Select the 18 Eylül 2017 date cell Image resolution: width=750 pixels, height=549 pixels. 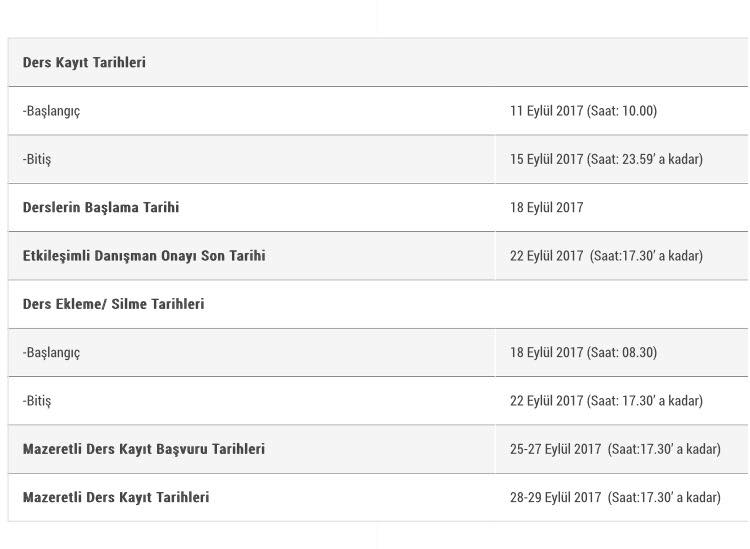[x=546, y=208]
